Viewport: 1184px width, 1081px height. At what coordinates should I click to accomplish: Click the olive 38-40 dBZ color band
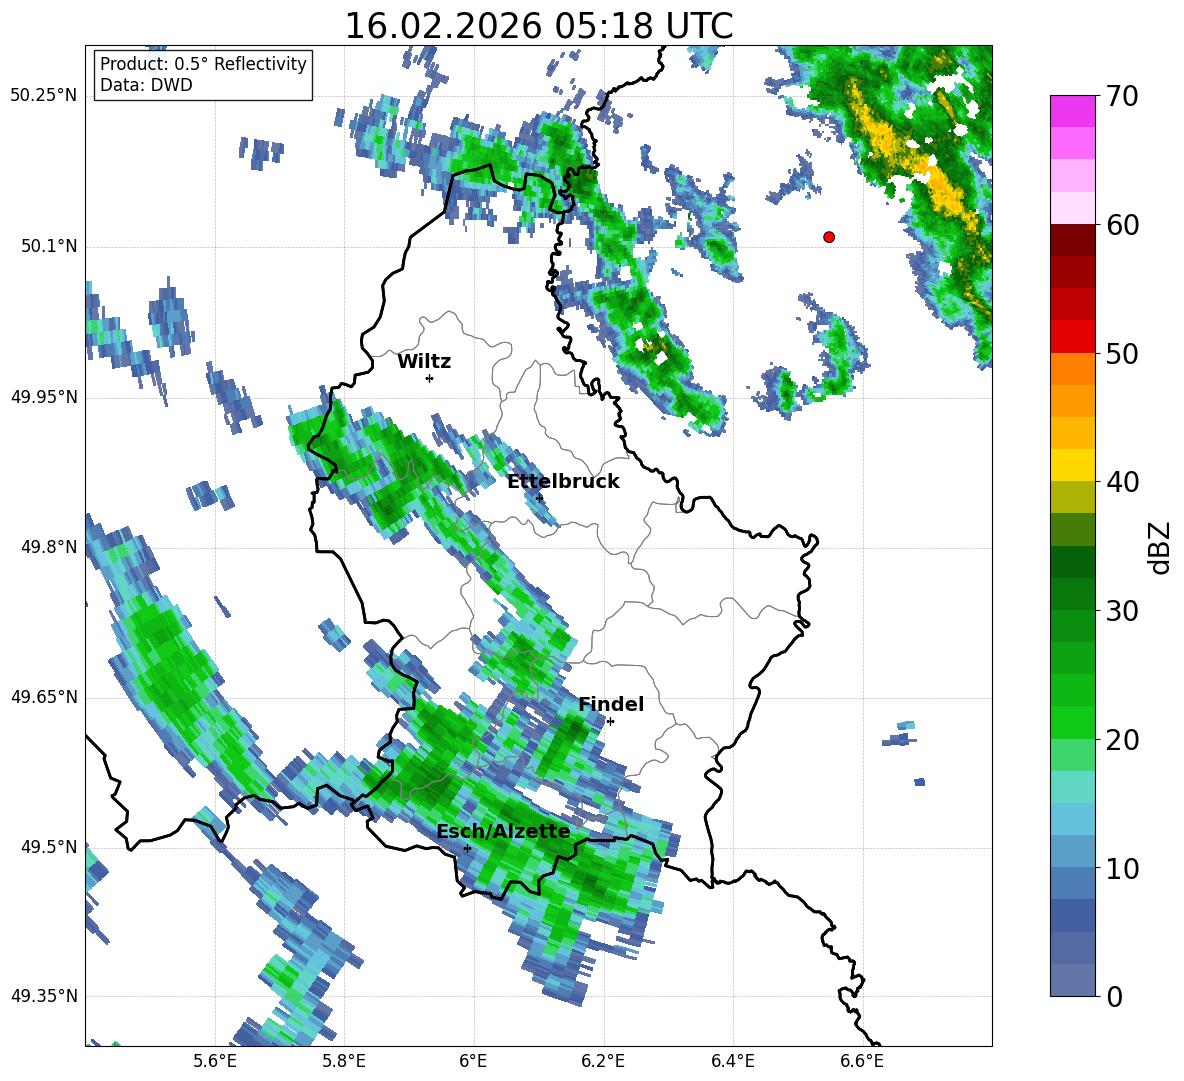click(x=1072, y=497)
